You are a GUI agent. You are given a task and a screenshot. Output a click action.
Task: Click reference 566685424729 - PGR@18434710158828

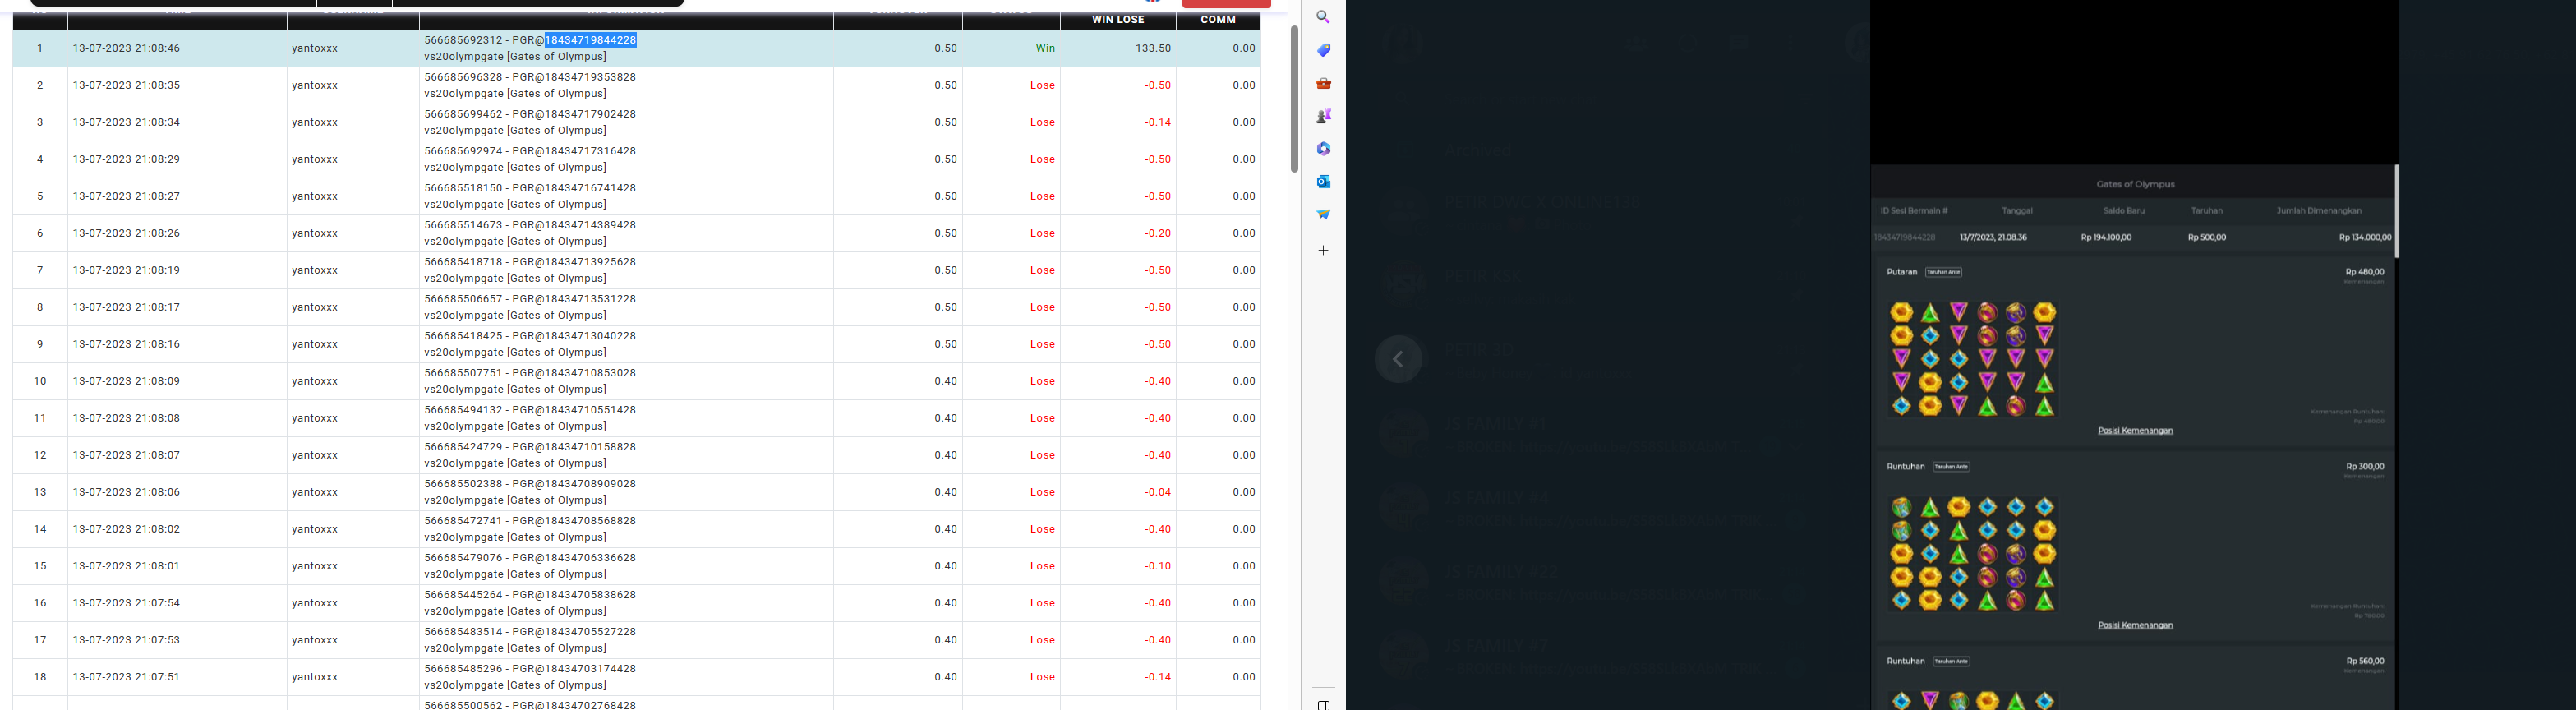[x=530, y=447]
